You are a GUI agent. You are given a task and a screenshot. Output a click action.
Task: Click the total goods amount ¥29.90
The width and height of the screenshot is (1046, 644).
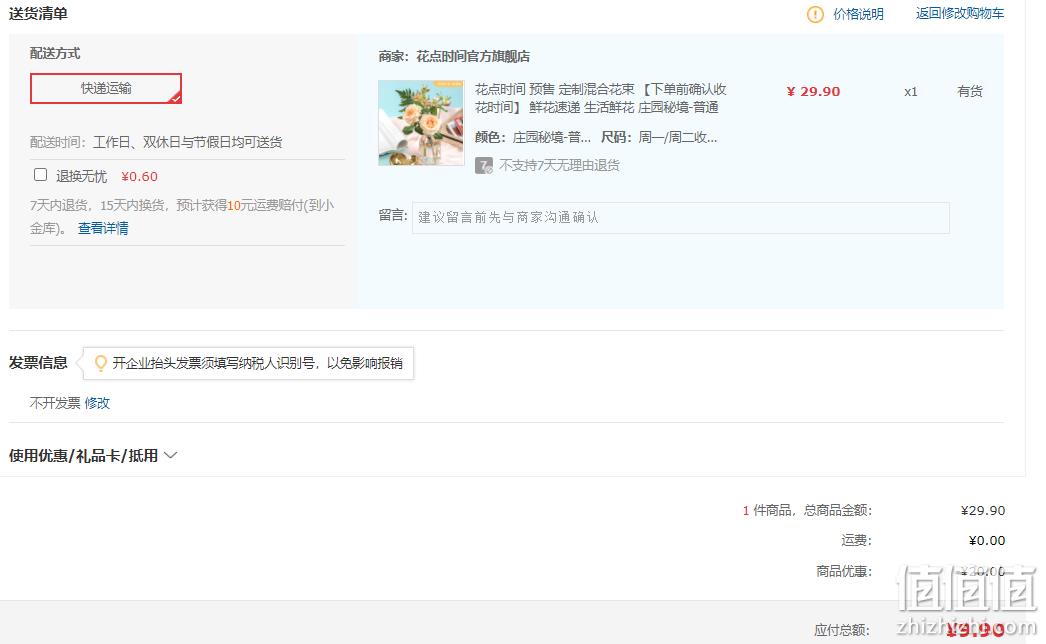[983, 511]
